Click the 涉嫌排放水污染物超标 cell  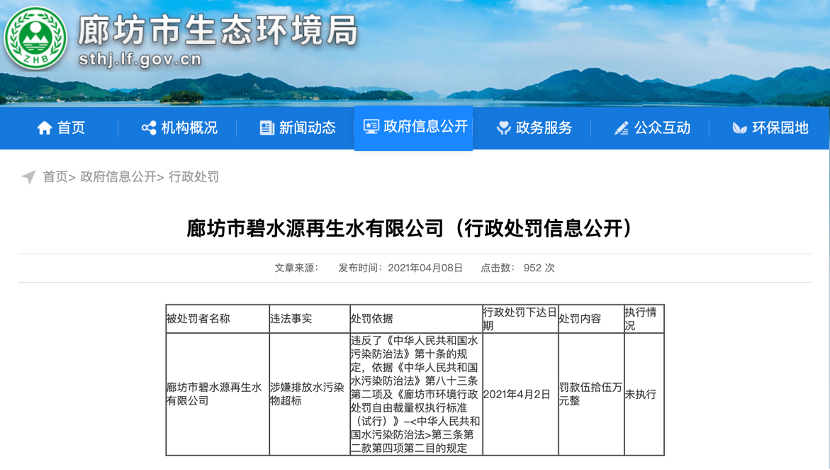(310, 394)
